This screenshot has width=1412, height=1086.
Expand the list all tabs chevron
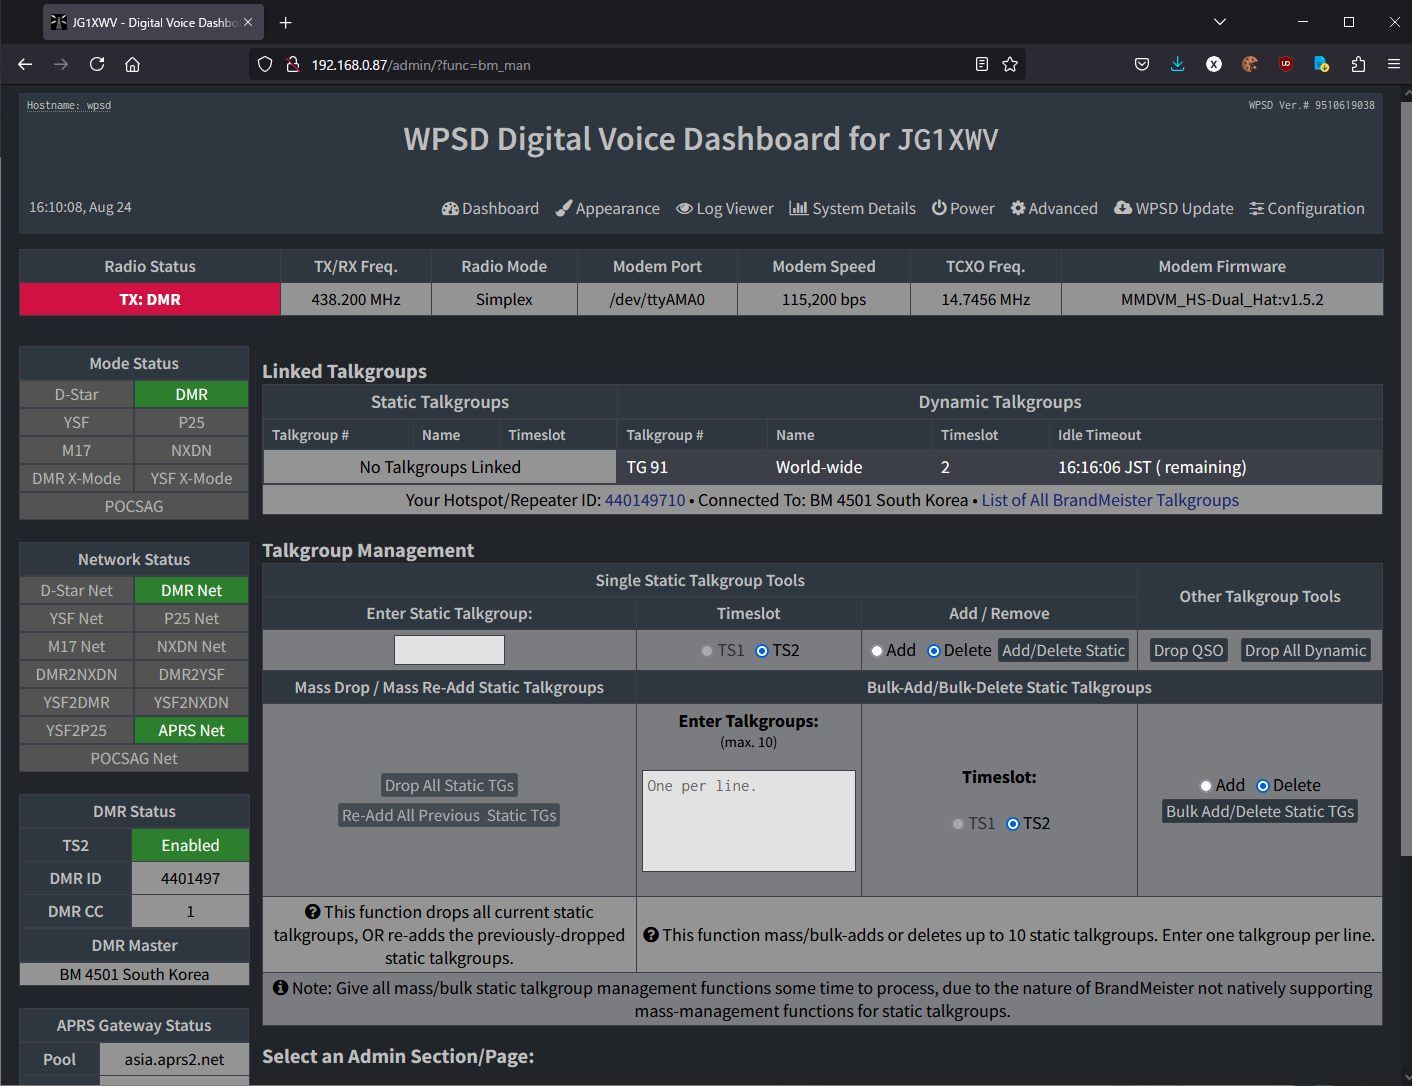(x=1220, y=22)
